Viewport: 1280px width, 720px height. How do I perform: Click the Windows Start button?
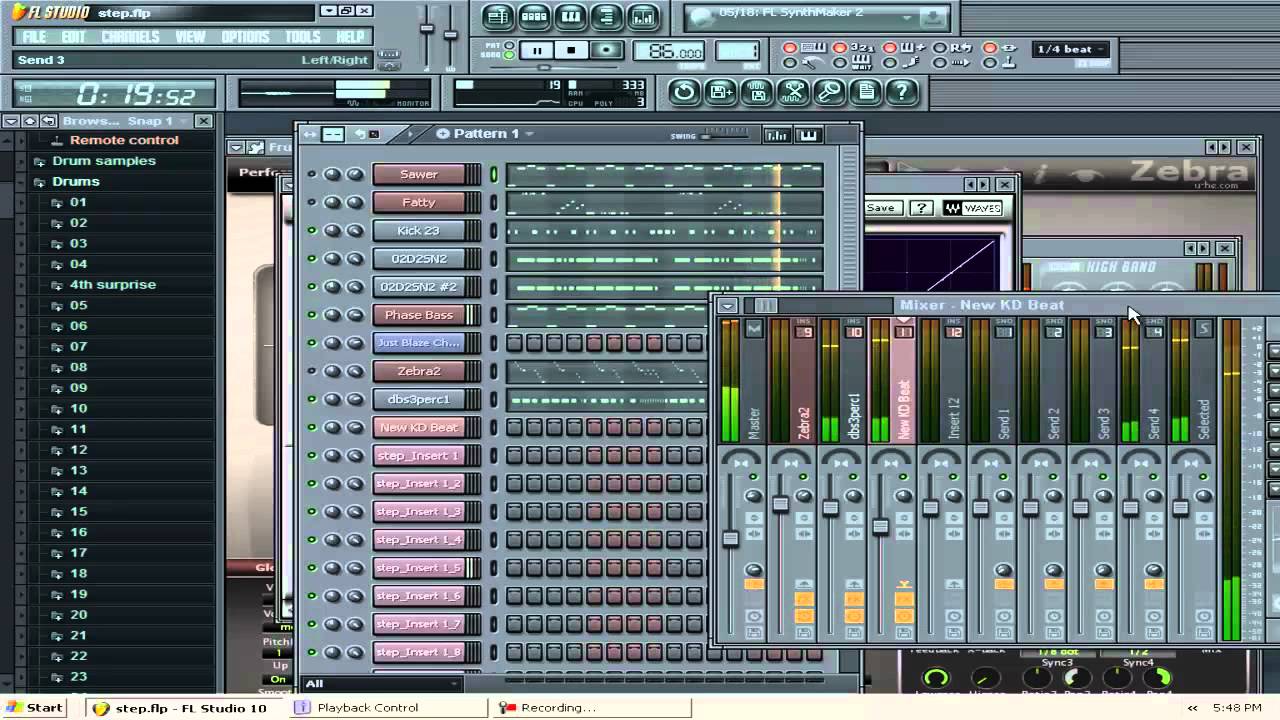click(36, 707)
